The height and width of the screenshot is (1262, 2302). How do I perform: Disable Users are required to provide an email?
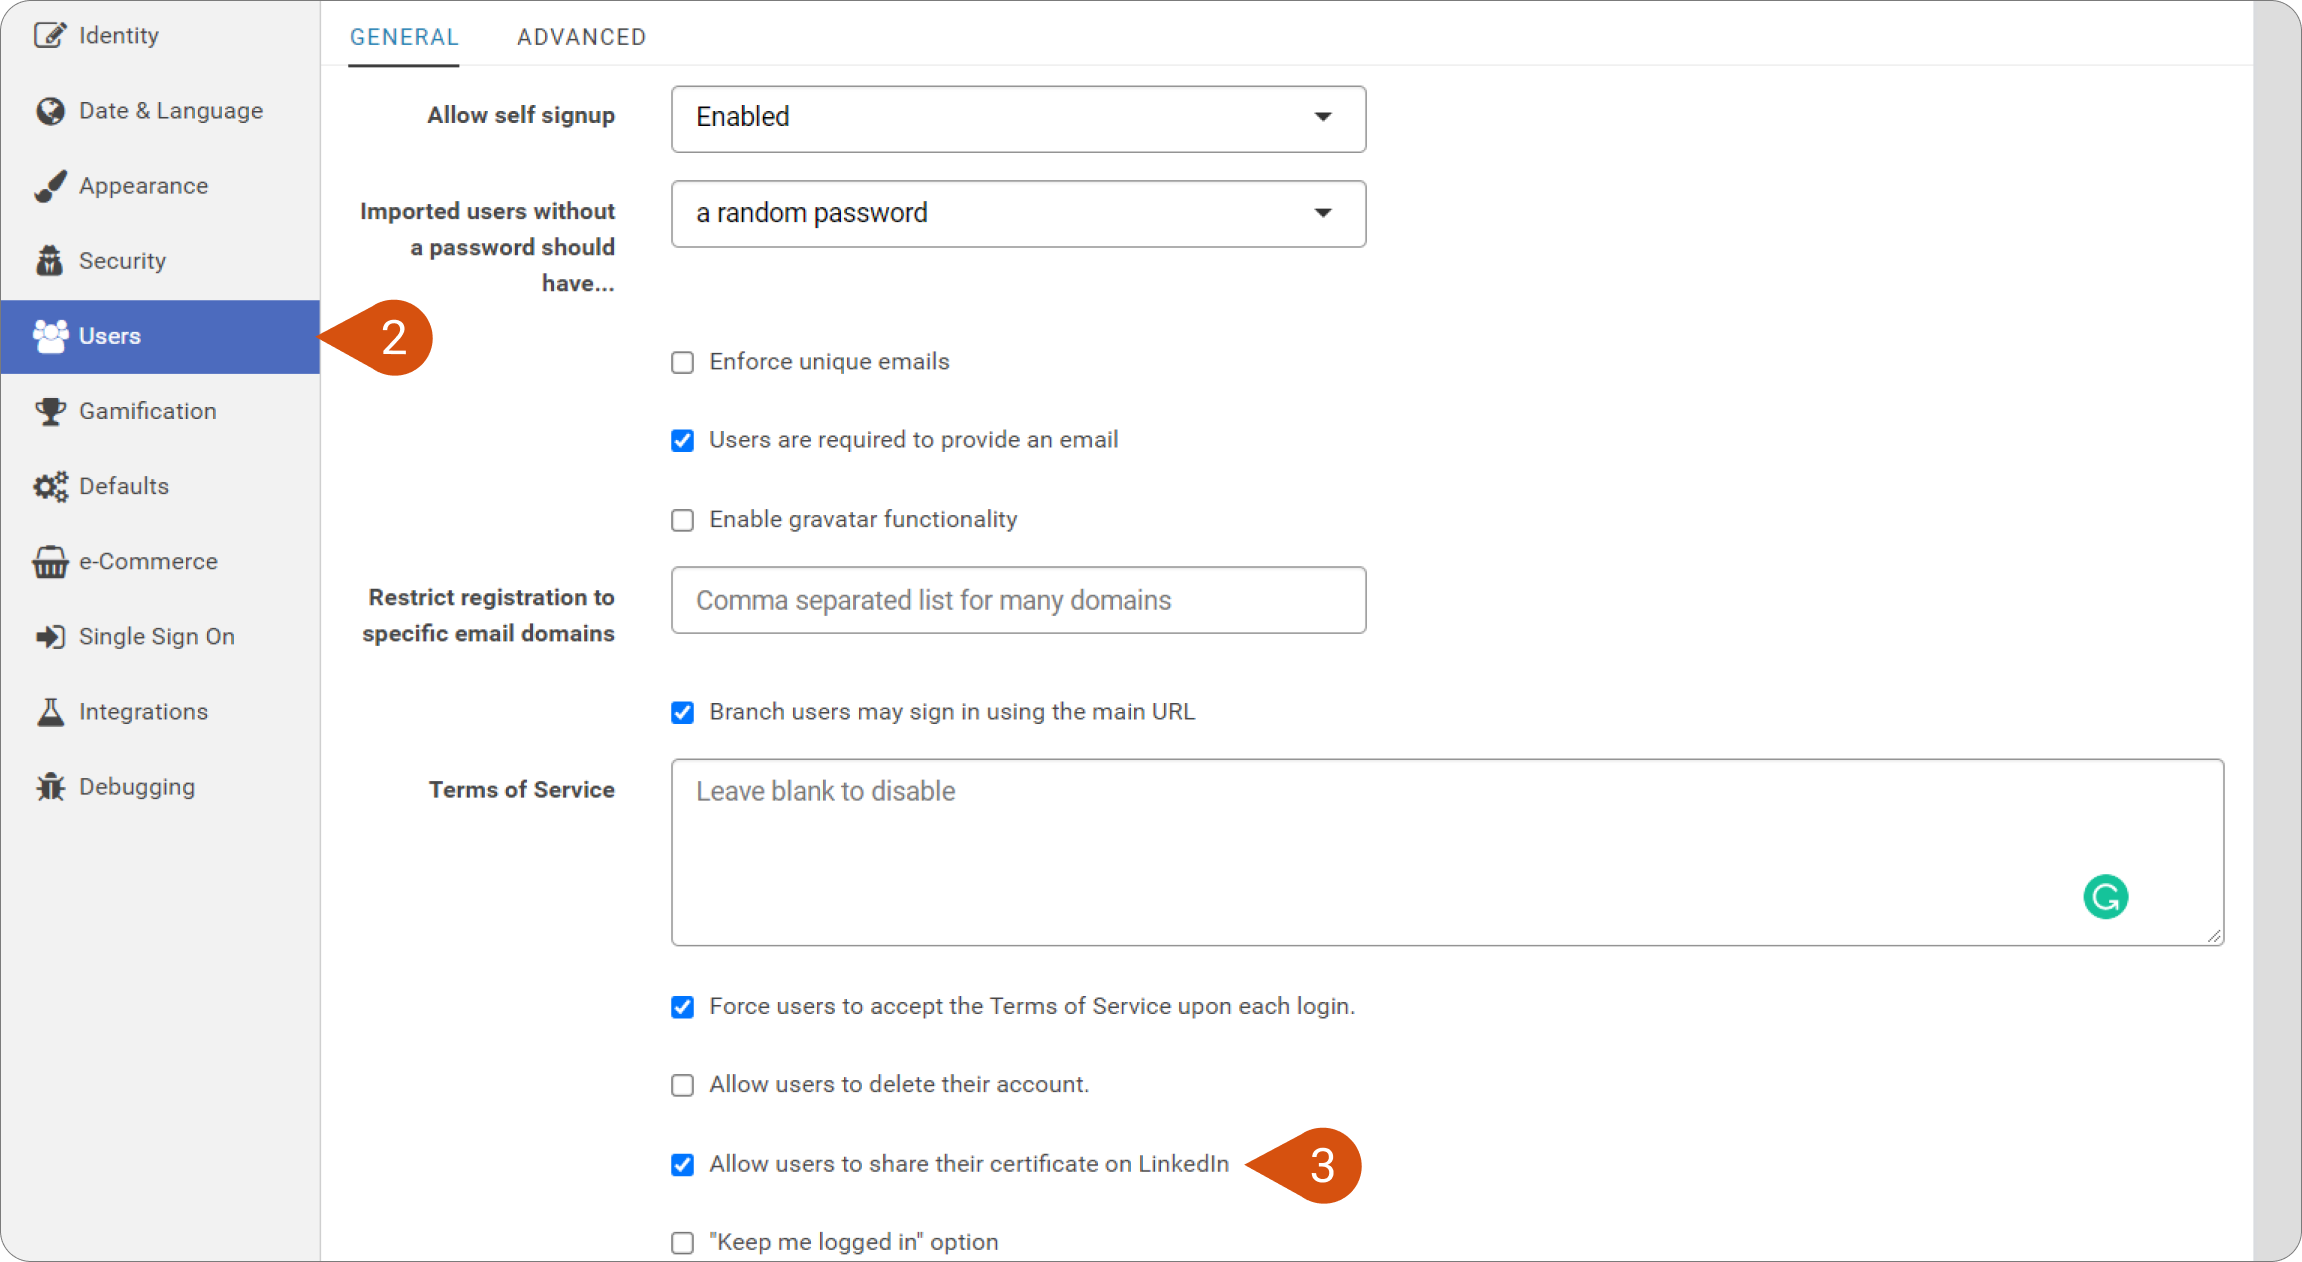[x=682, y=440]
